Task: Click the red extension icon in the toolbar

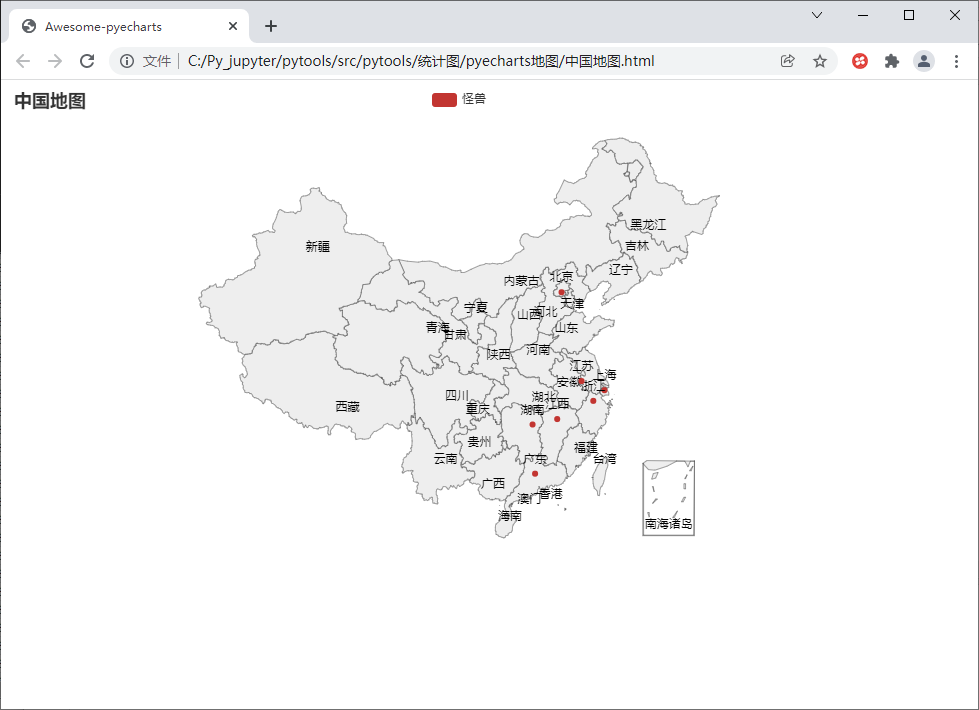Action: pos(859,61)
